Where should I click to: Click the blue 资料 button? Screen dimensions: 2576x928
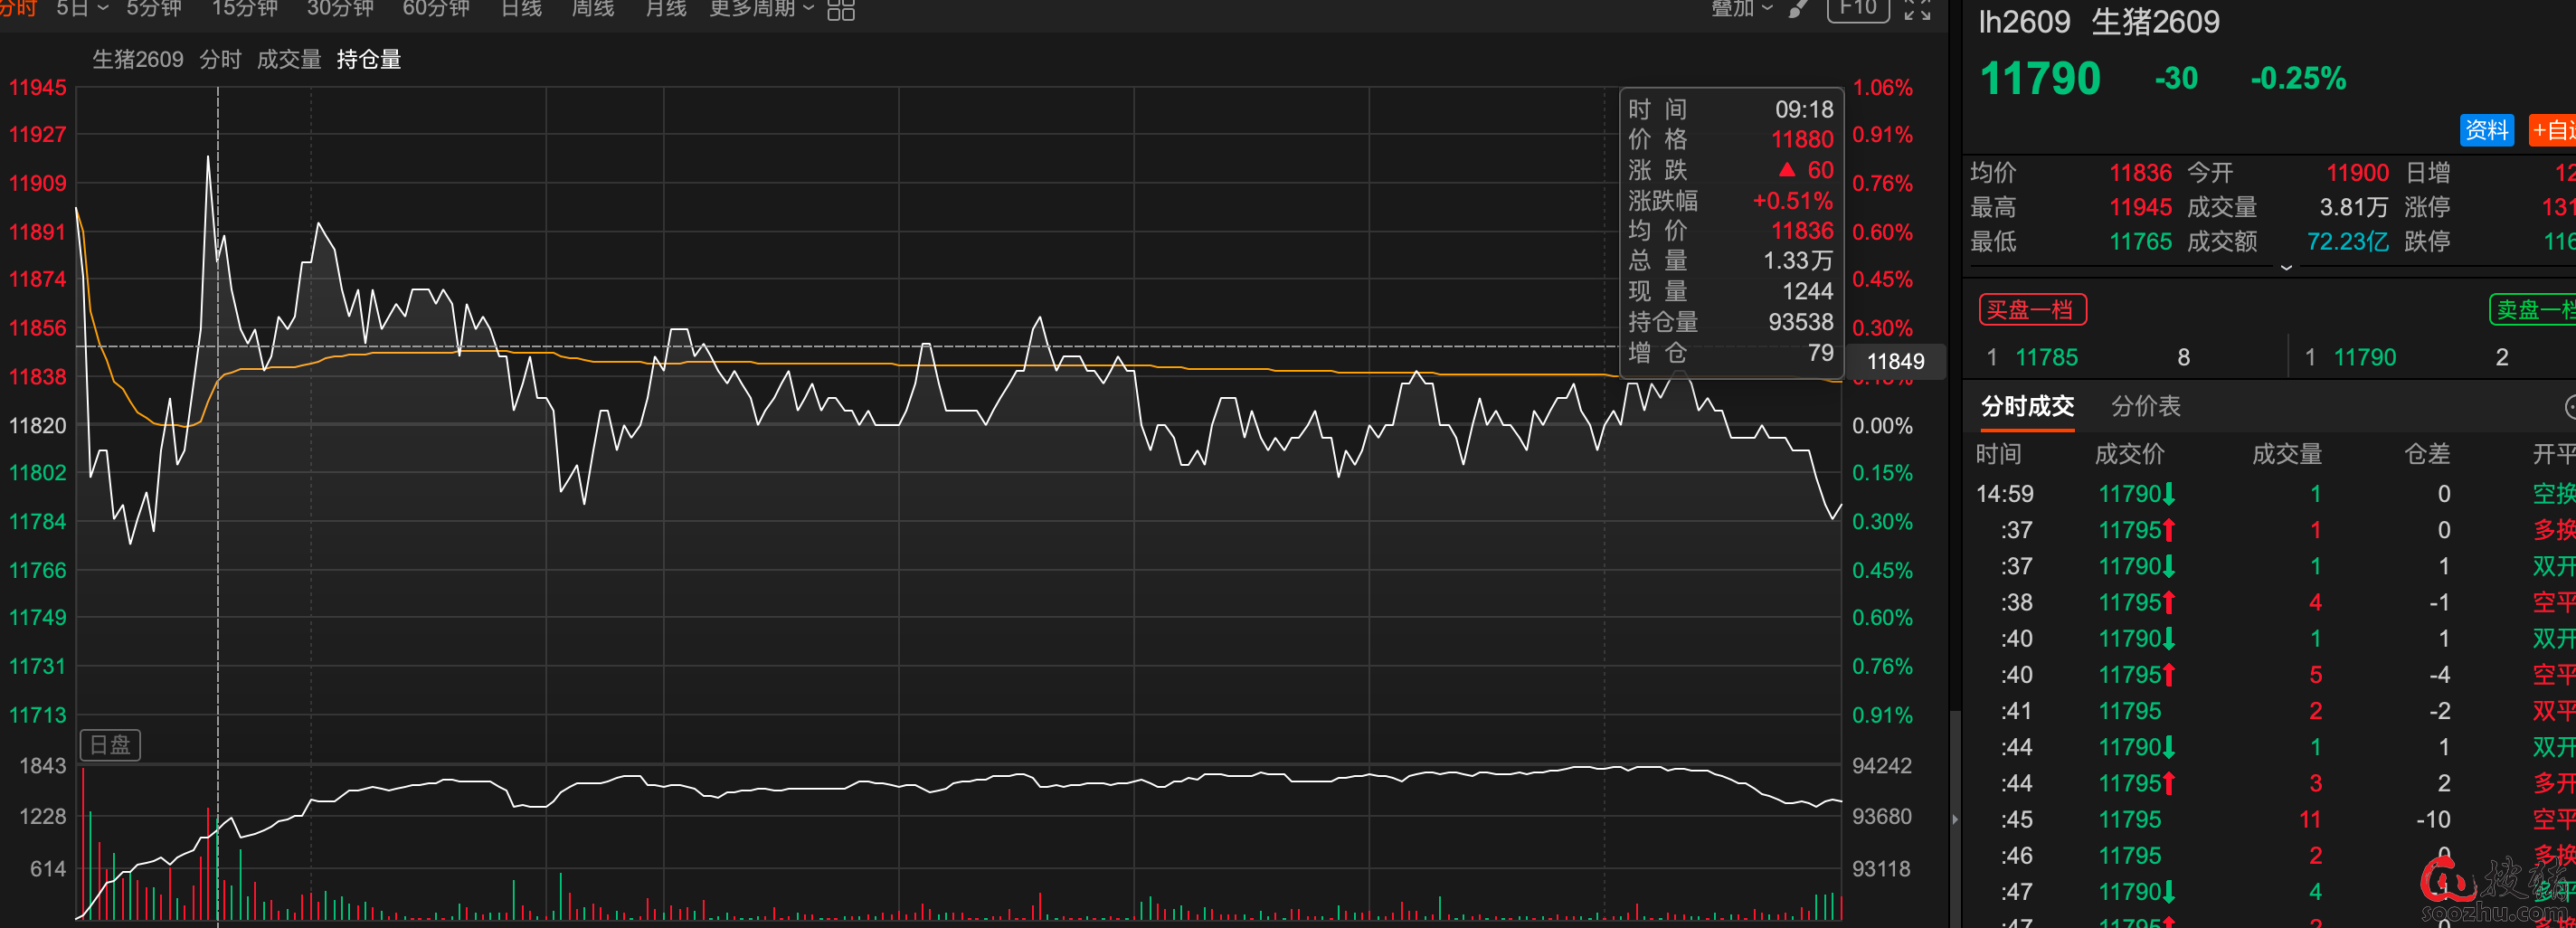2486,130
